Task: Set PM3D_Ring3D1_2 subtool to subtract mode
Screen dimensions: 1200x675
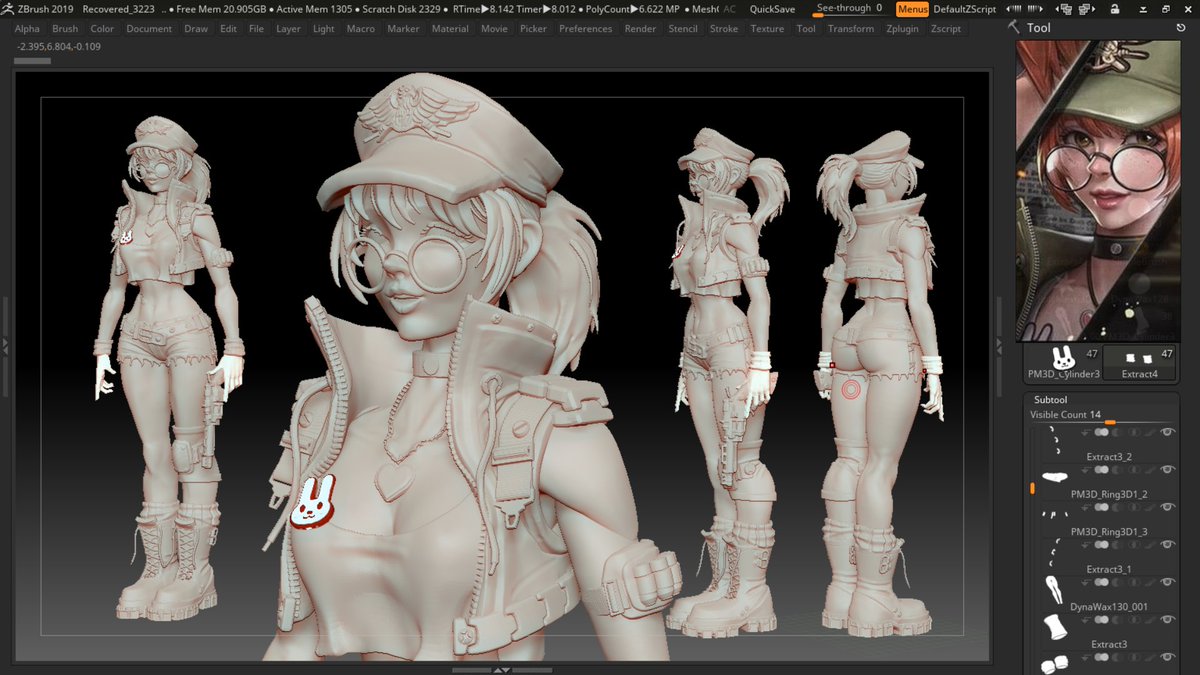Action: coord(1117,469)
